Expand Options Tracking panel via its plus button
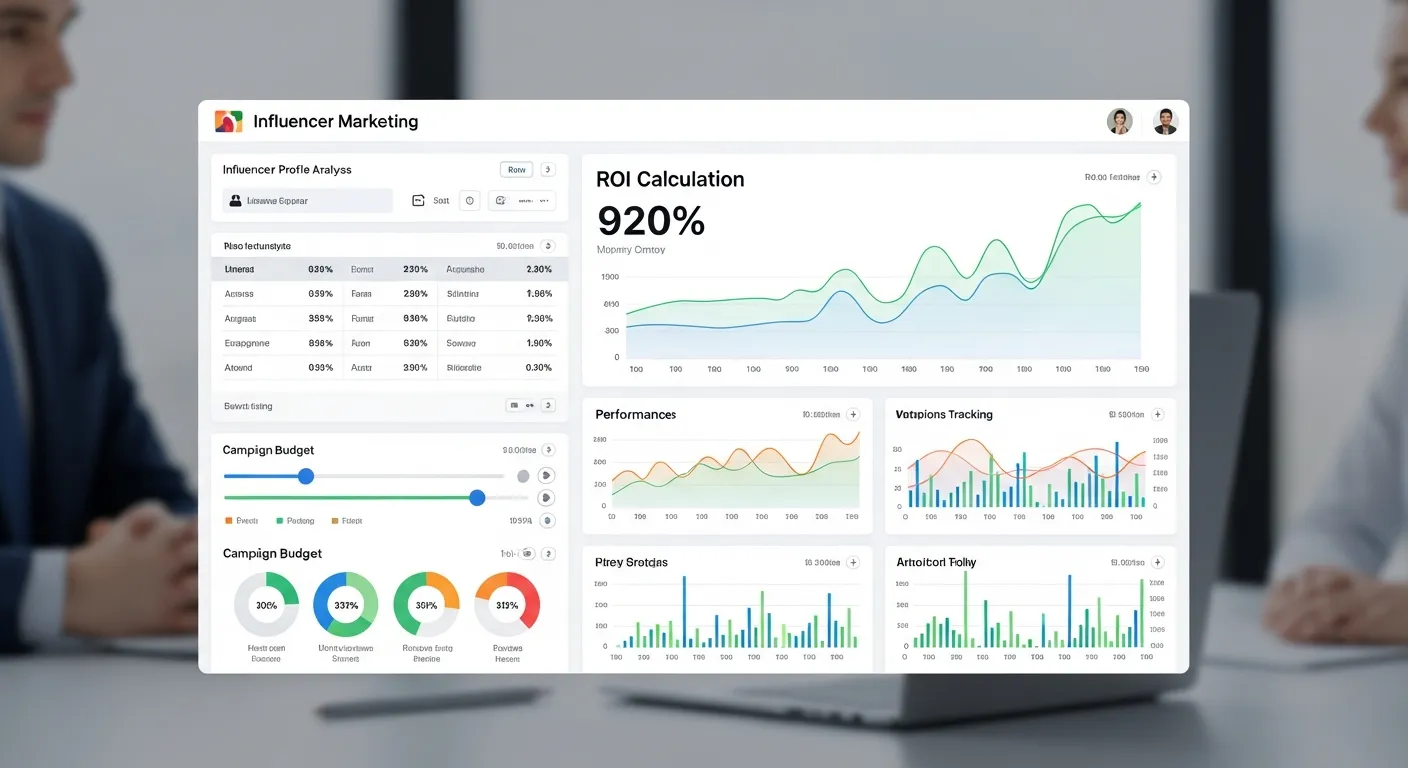This screenshot has width=1408, height=768. click(1157, 413)
